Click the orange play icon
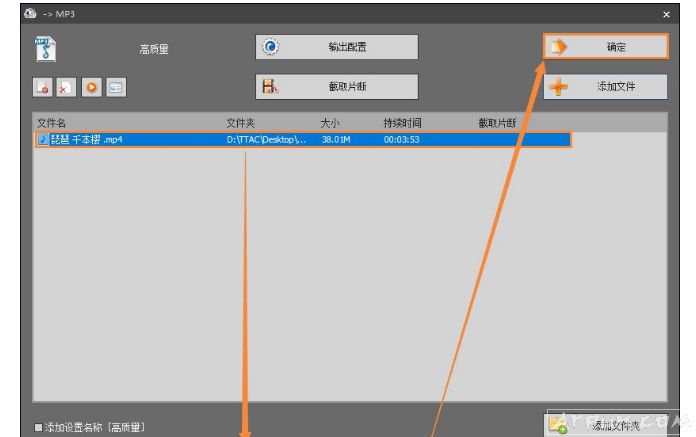This screenshot has width=696, height=437. coord(91,87)
